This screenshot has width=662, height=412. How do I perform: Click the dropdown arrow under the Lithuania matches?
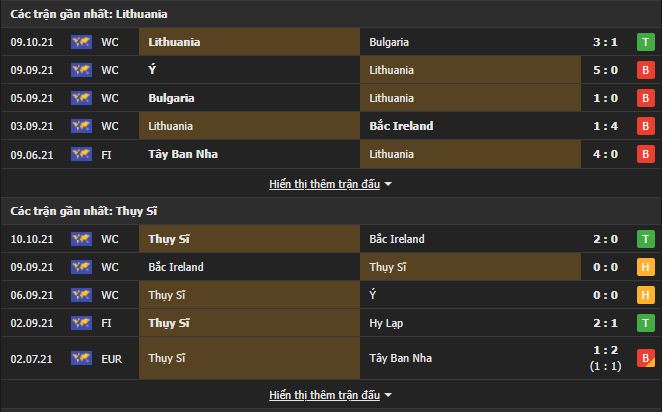click(x=389, y=185)
